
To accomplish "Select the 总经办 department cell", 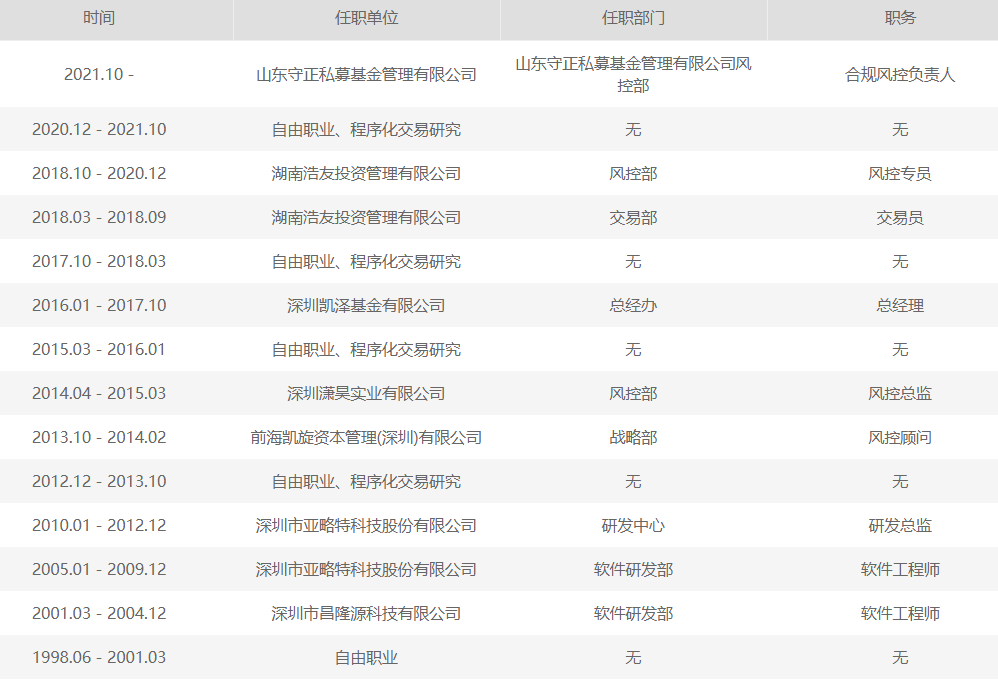I will [633, 305].
